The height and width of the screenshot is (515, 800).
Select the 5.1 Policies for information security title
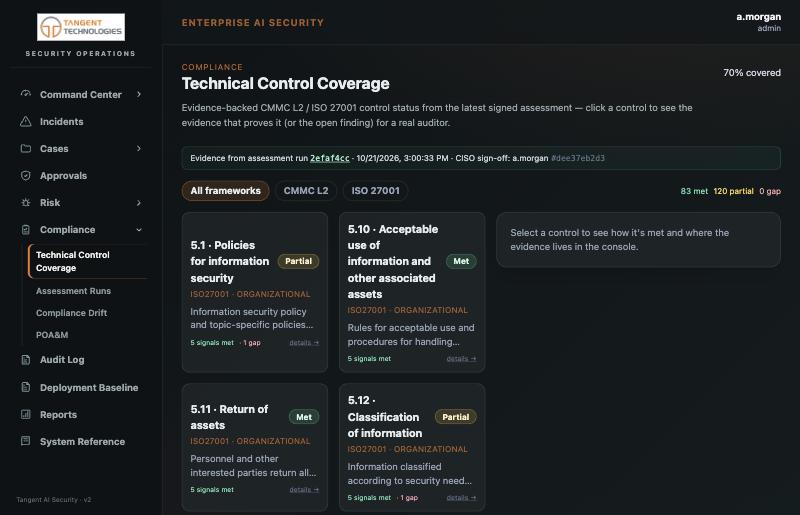[x=230, y=261]
